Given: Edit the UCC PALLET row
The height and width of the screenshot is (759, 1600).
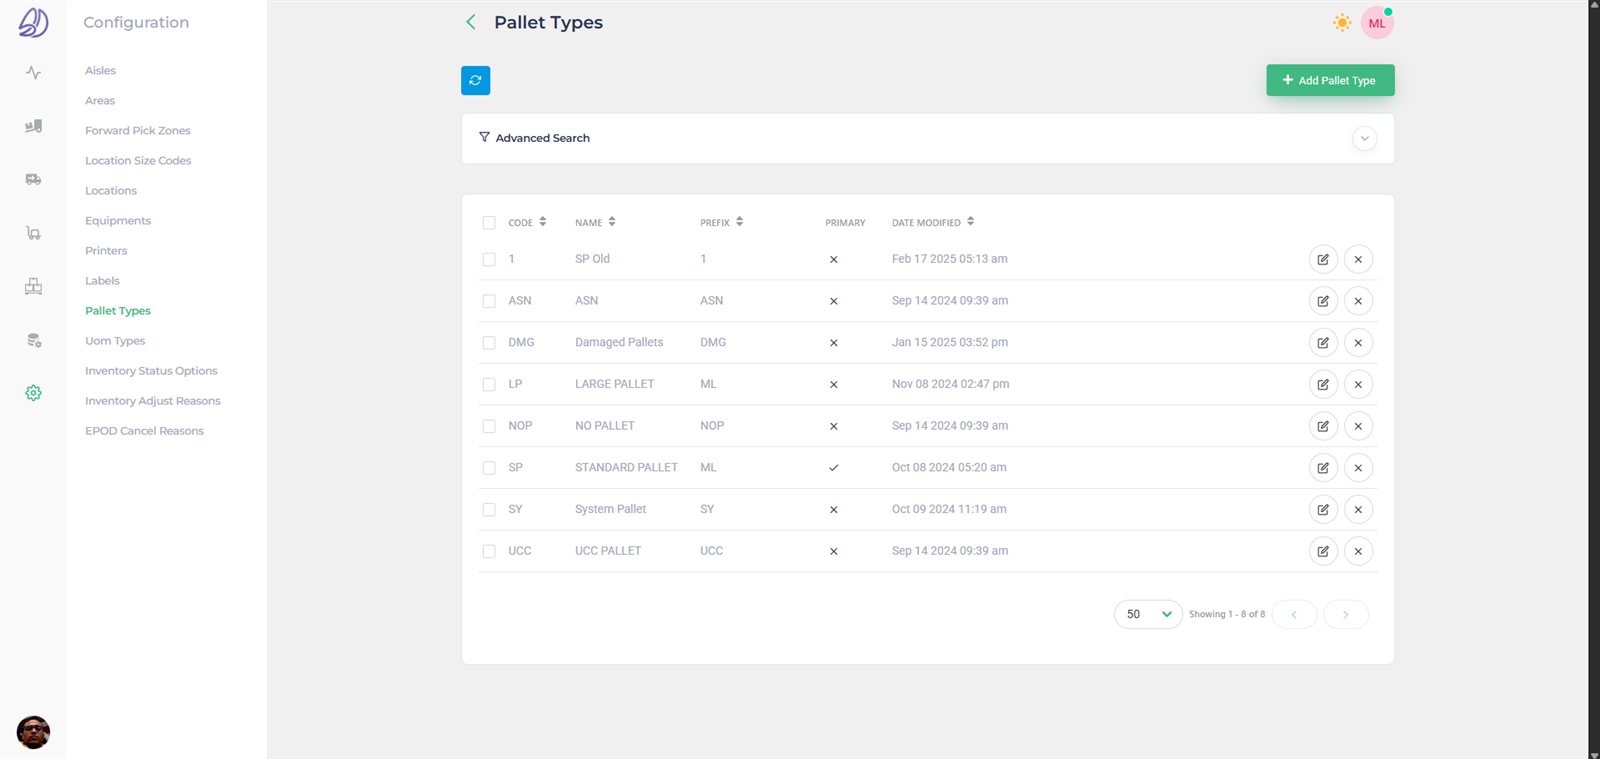Looking at the screenshot, I should (1323, 551).
